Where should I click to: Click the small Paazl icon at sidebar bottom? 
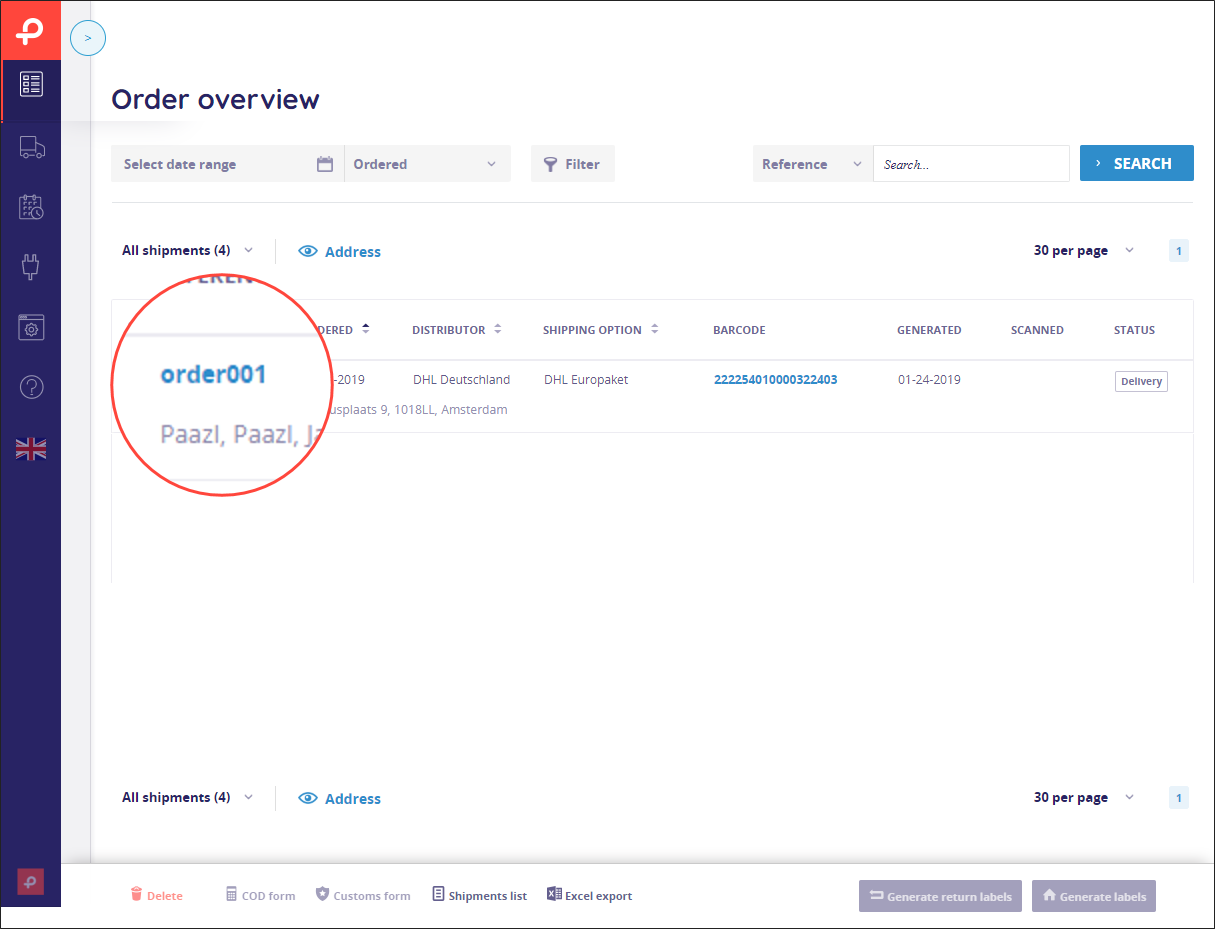point(31,882)
